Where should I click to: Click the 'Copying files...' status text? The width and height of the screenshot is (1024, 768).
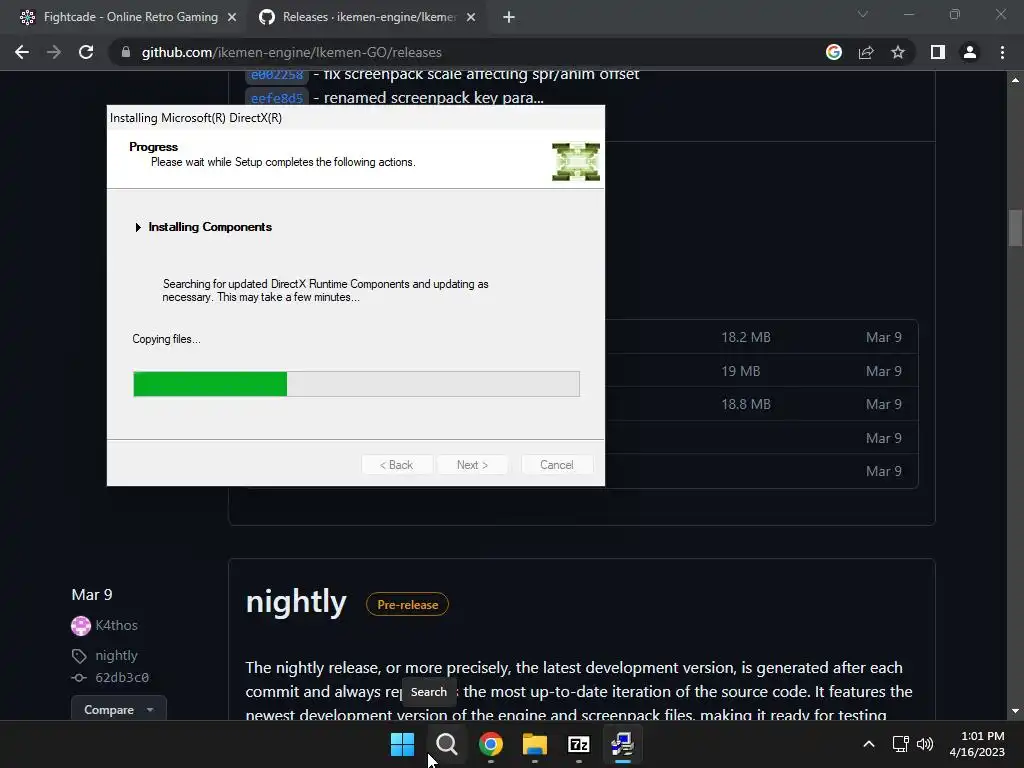tap(166, 339)
